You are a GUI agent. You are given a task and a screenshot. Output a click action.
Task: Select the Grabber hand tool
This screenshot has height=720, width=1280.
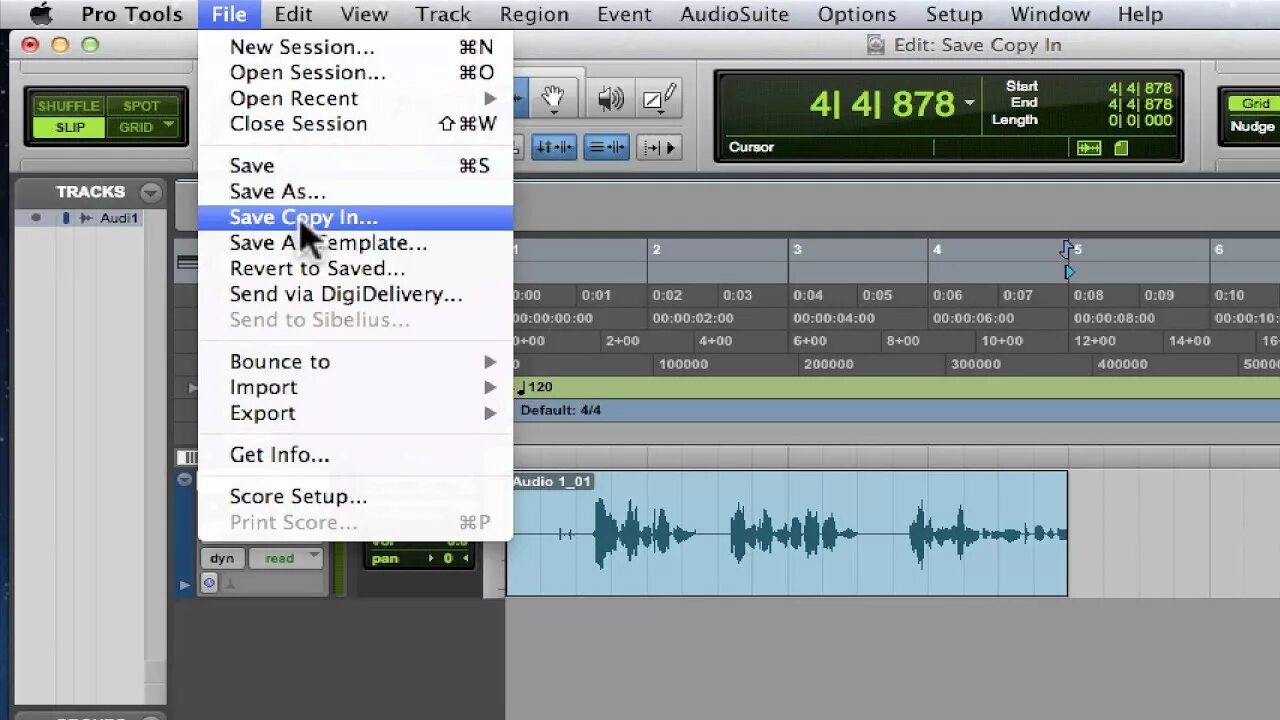553,98
